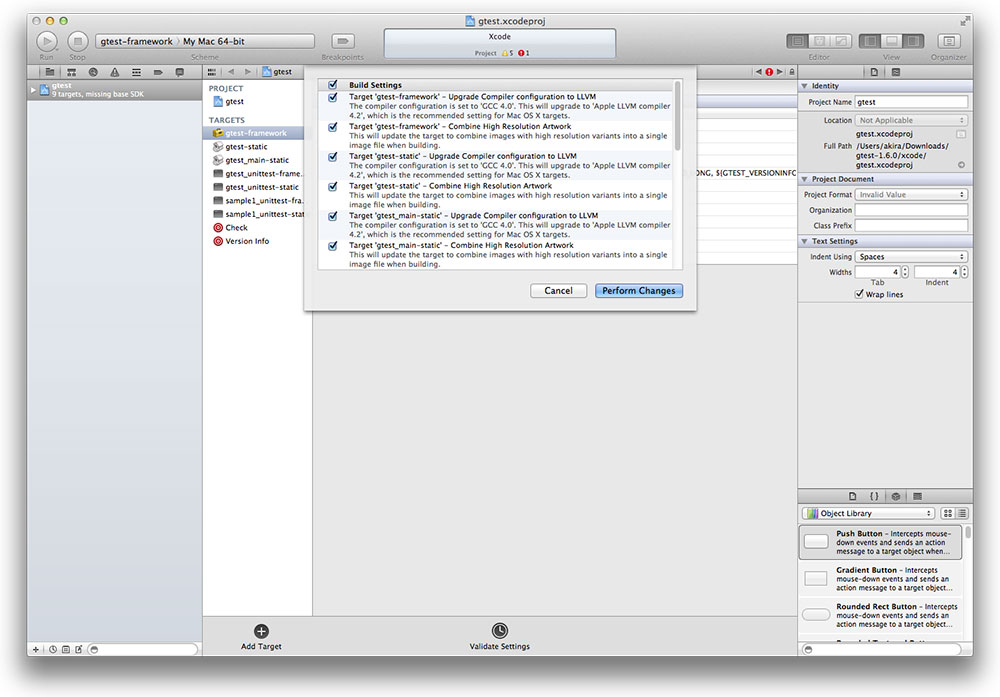Screen dimensions: 1000x697
Task: Click the Run button in the toolbar
Action: click(x=46, y=41)
